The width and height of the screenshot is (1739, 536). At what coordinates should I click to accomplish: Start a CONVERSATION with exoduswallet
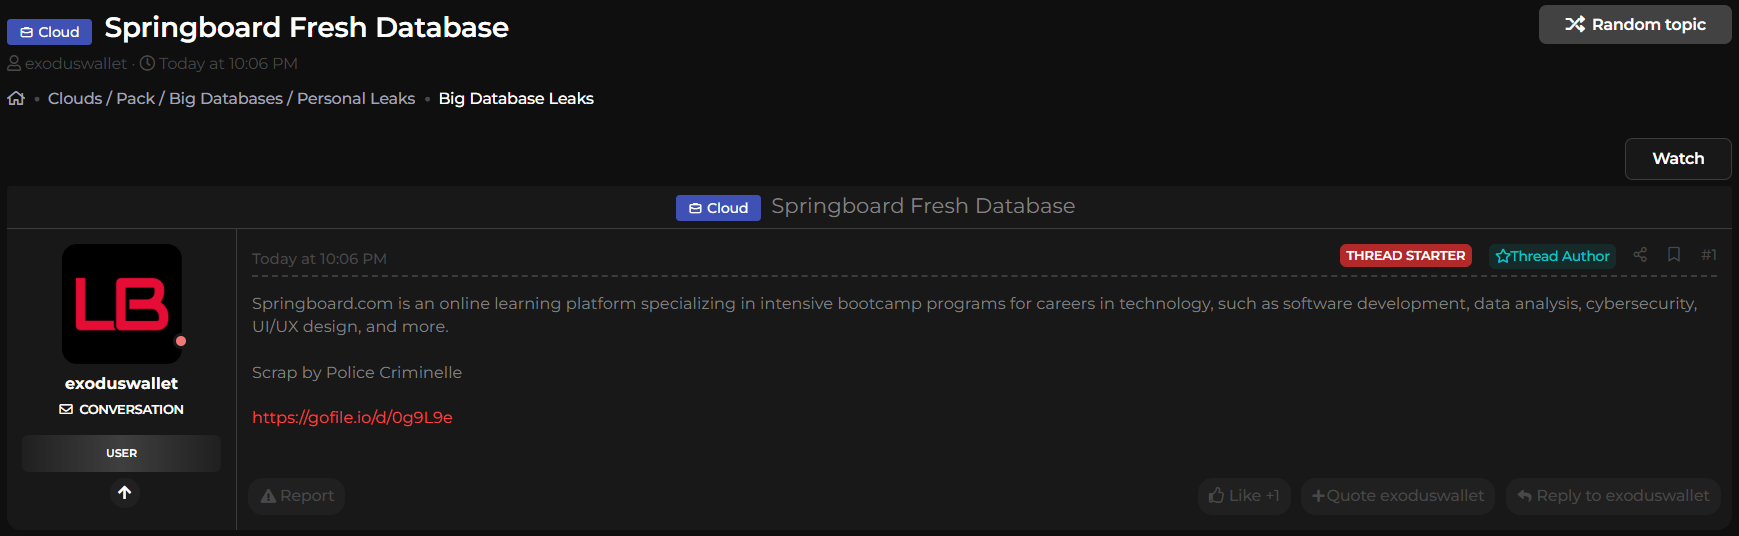click(x=122, y=409)
